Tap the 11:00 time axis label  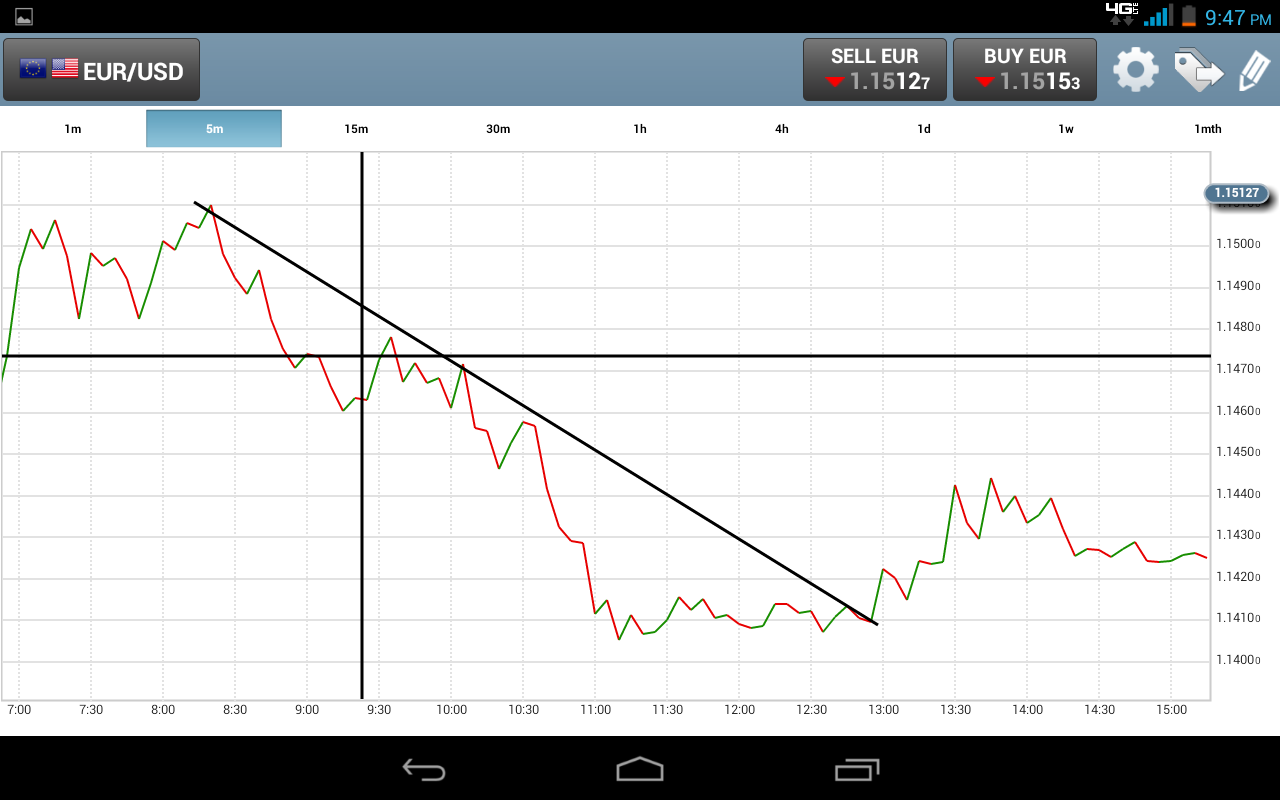point(595,710)
